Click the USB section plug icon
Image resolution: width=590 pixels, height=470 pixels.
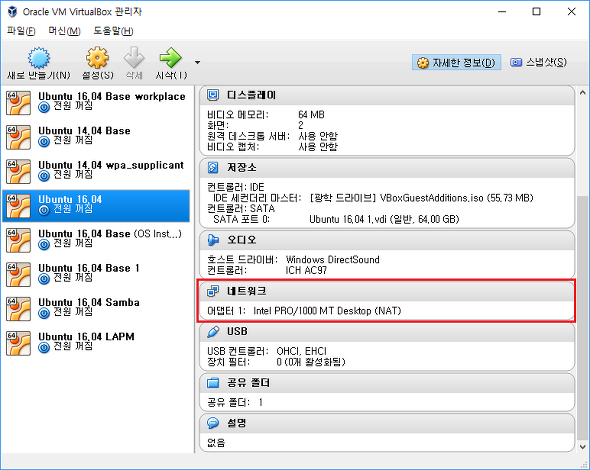(213, 332)
